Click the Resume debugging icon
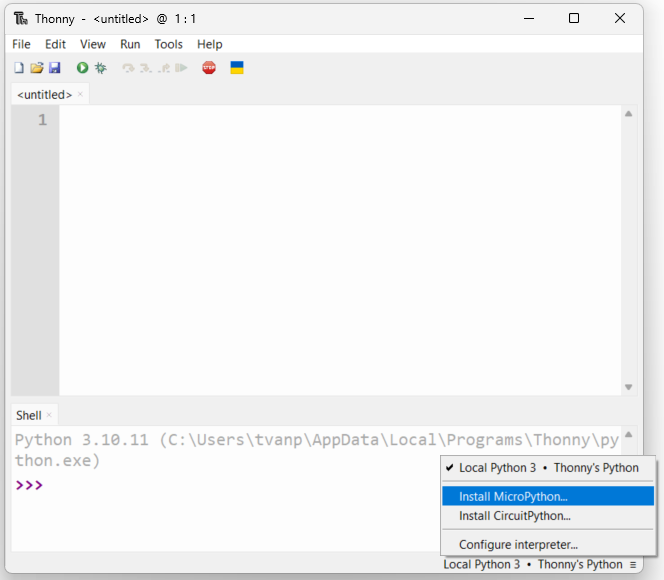This screenshot has height=580, width=664. [181, 68]
